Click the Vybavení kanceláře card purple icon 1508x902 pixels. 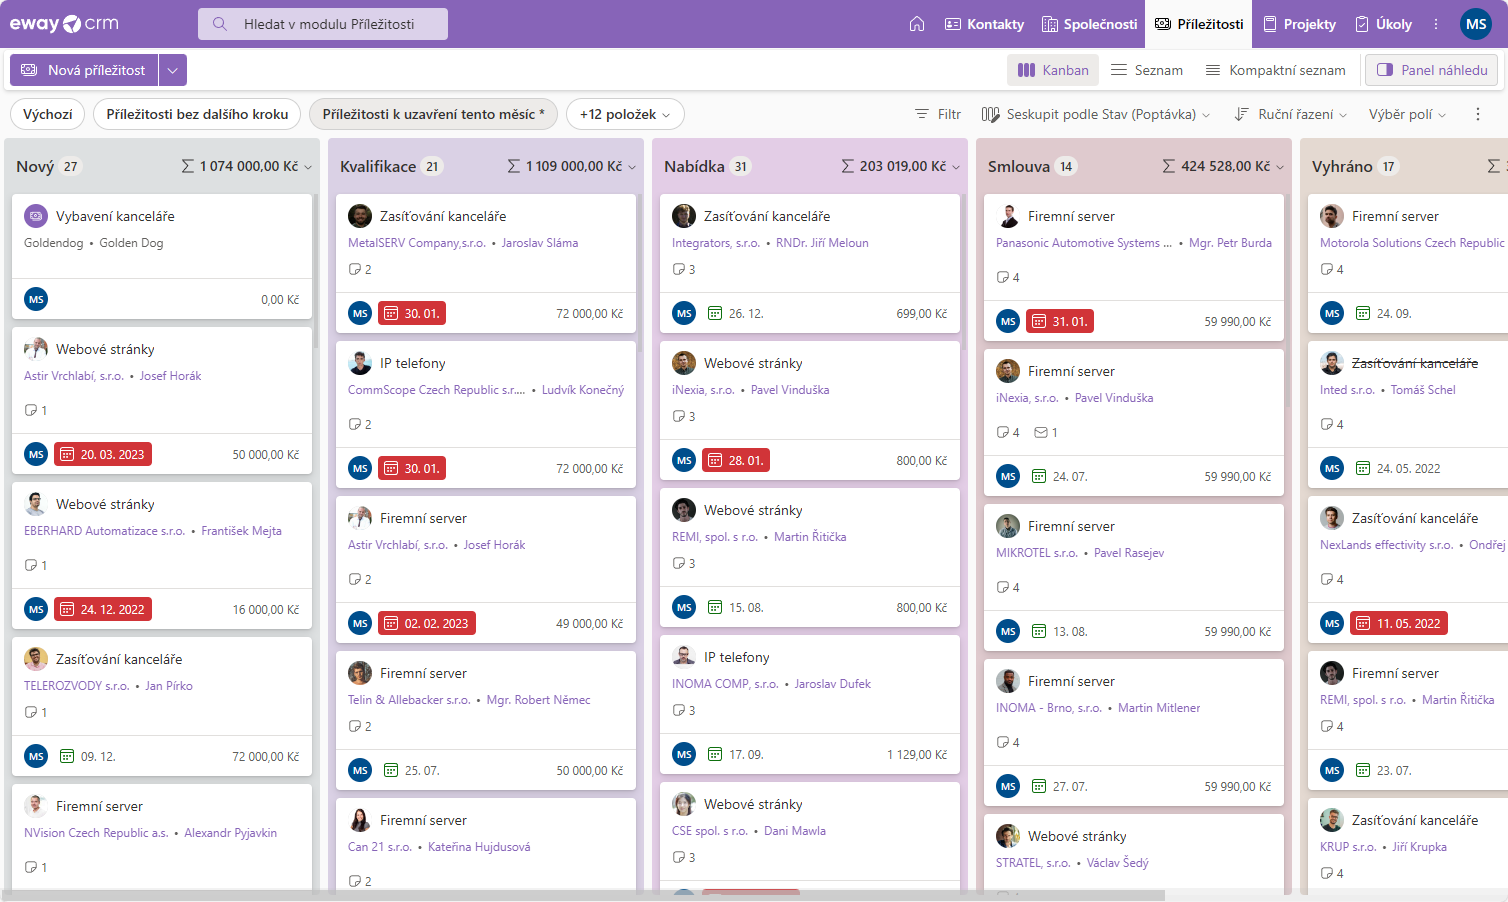36,216
